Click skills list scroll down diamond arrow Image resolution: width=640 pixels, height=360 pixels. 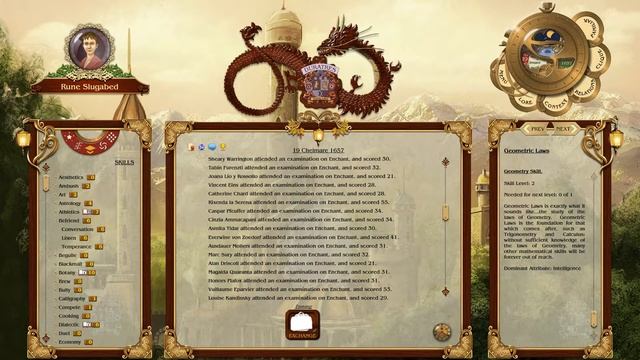pyautogui.click(x=46, y=338)
